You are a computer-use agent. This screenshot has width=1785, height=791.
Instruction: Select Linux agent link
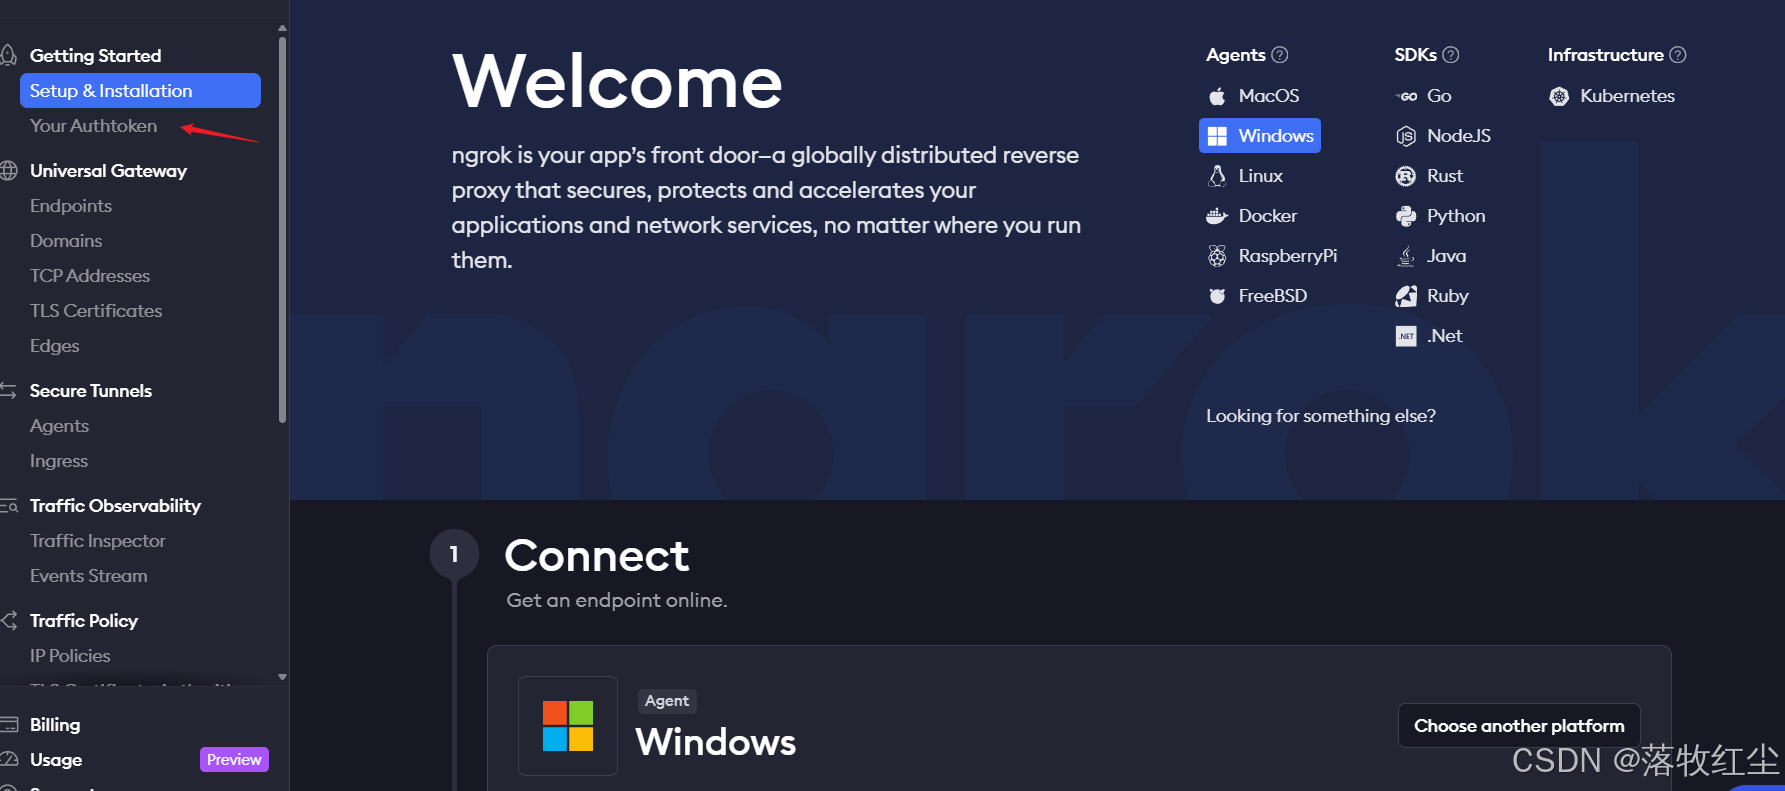click(1261, 176)
